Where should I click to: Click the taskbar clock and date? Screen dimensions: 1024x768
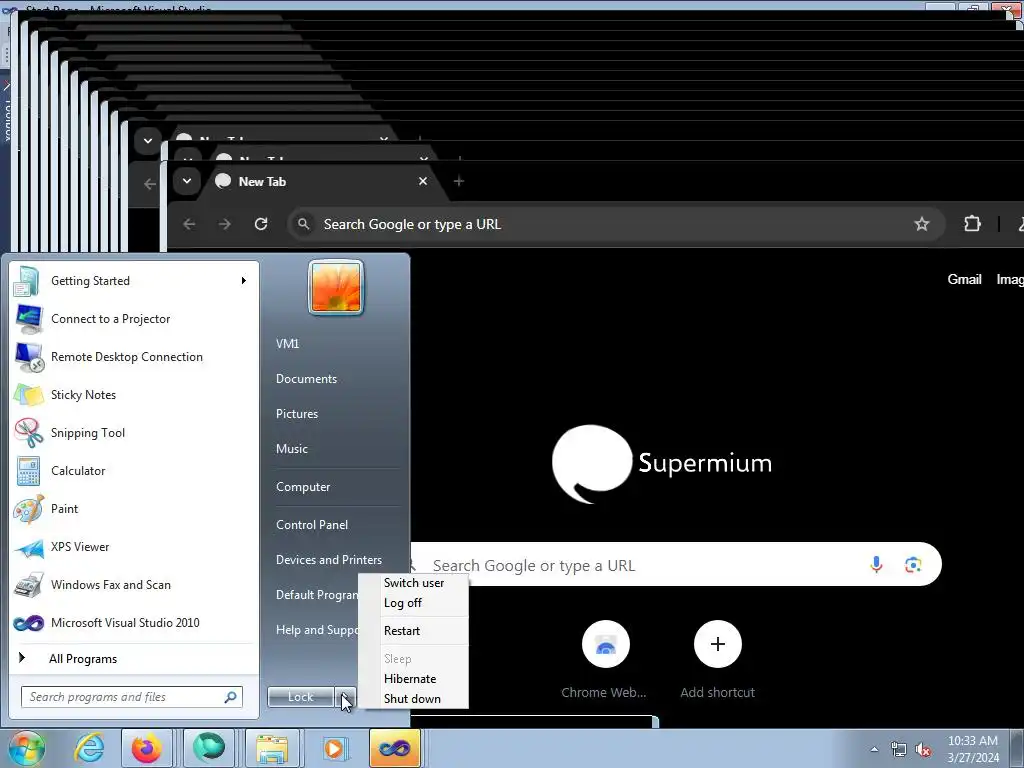[973, 749]
